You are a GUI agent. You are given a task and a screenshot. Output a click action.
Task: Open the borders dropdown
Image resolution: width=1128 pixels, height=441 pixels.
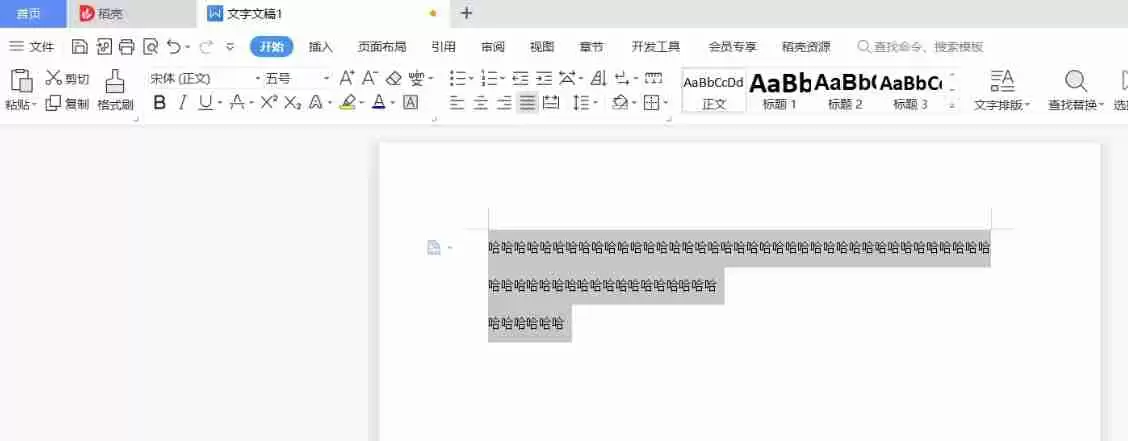pos(666,103)
